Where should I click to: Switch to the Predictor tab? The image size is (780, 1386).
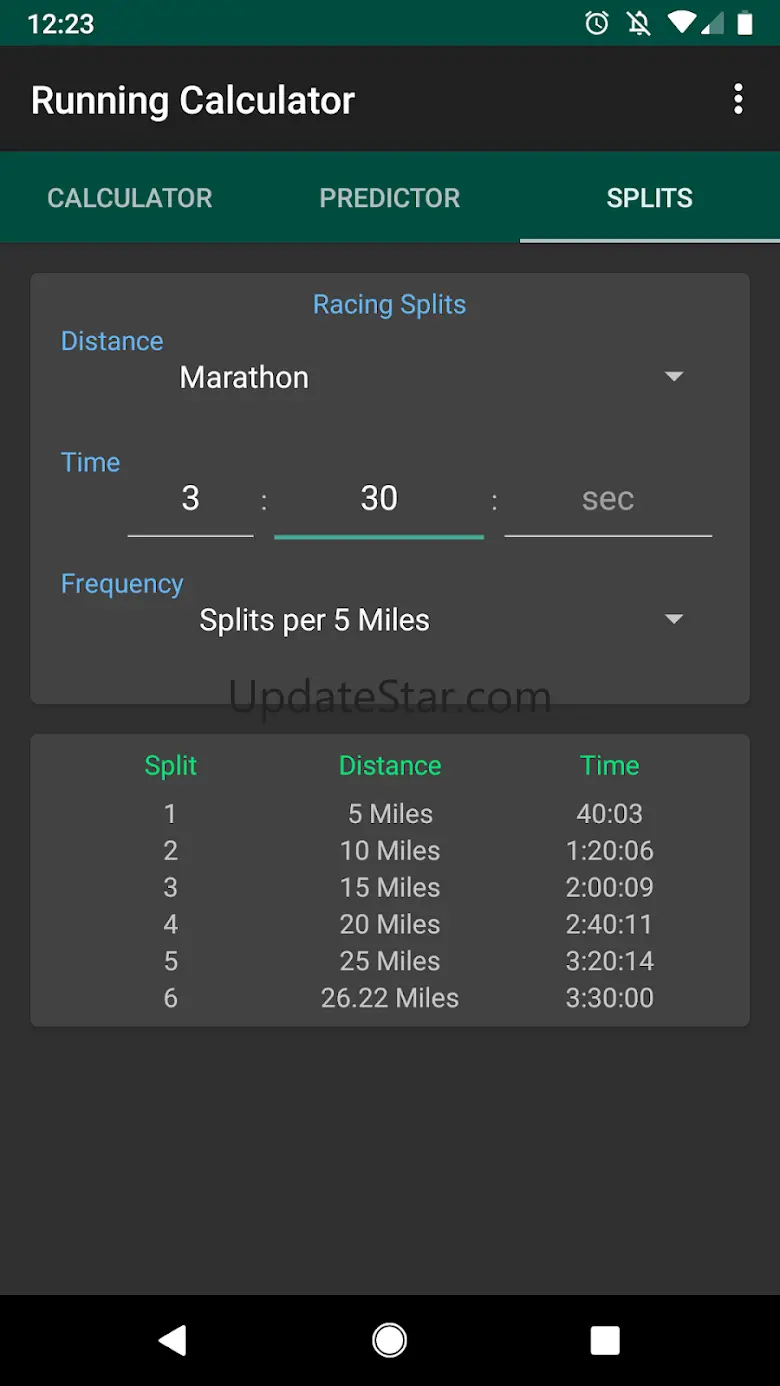tap(390, 198)
